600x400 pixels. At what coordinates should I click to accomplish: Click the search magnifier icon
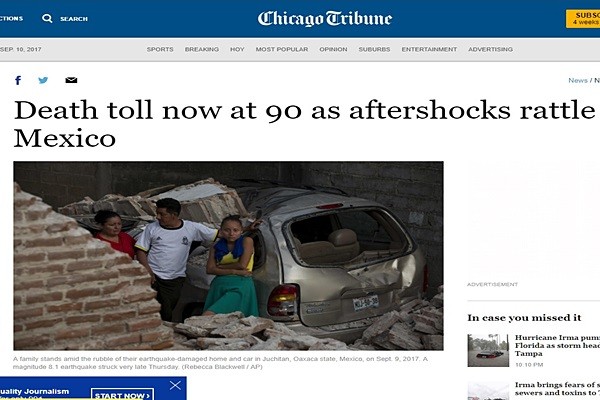[x=47, y=18]
